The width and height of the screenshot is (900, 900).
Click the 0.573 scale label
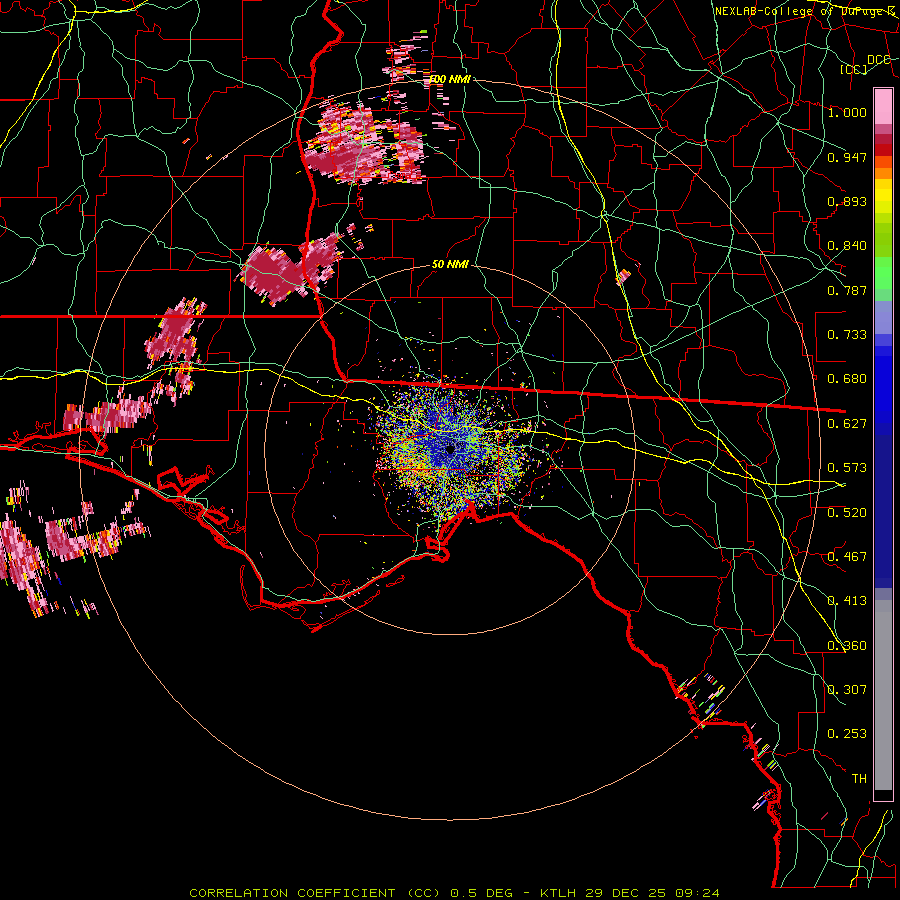[x=847, y=468]
